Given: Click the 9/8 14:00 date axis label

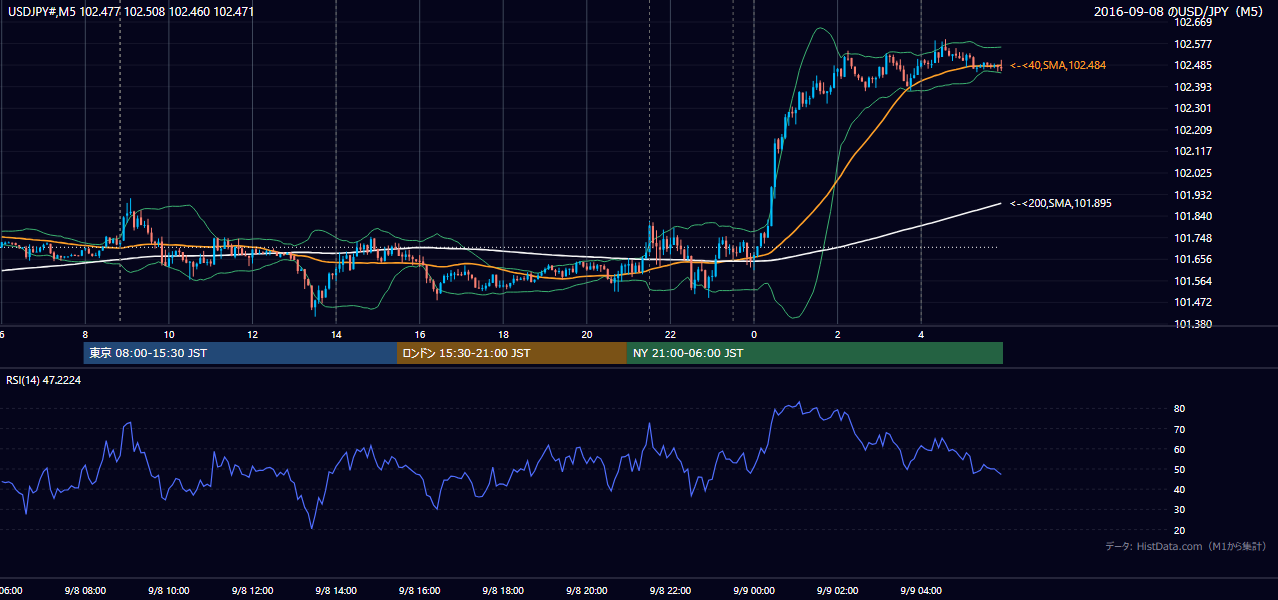Looking at the screenshot, I should (x=336, y=591).
